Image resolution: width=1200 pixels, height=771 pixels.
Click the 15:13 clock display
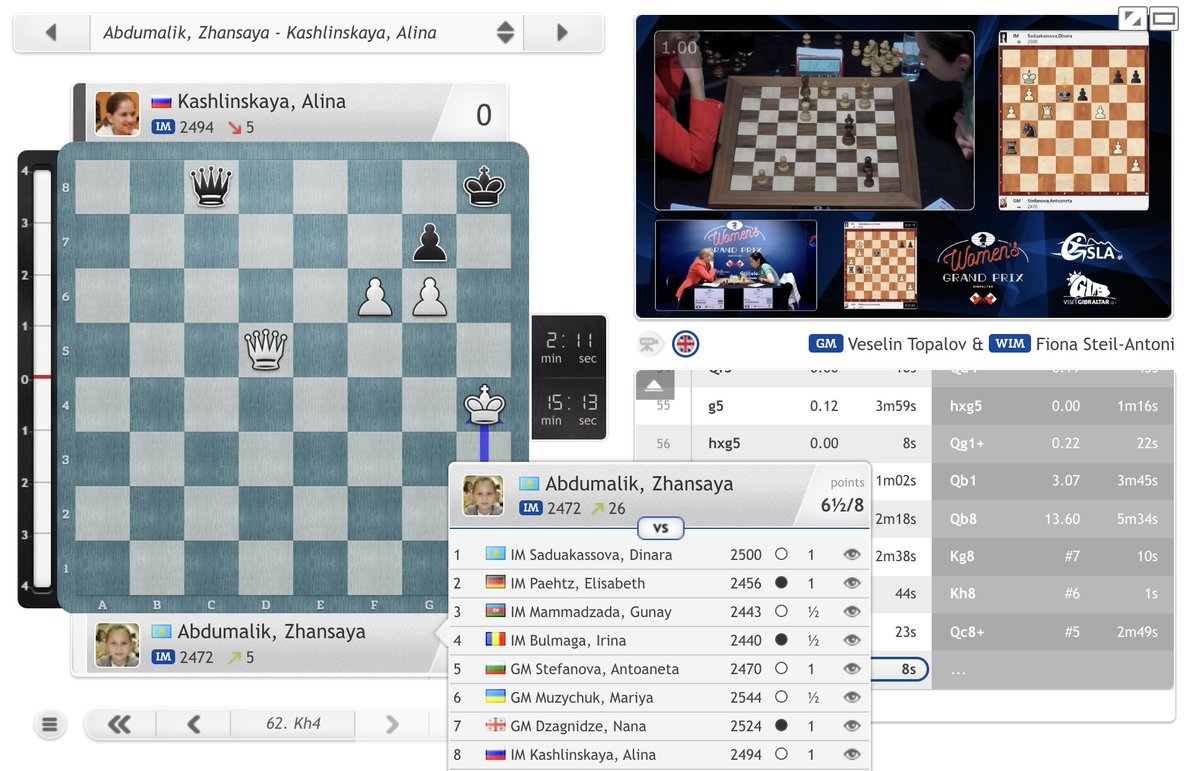point(569,408)
